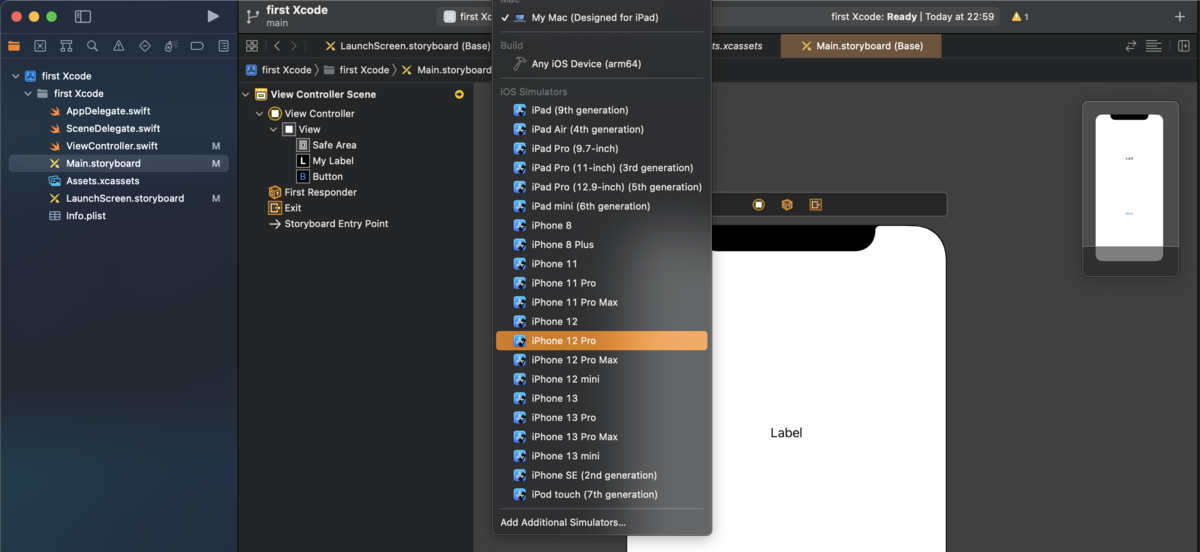Run the project with the play button
Image resolution: width=1200 pixels, height=552 pixels.
212,16
